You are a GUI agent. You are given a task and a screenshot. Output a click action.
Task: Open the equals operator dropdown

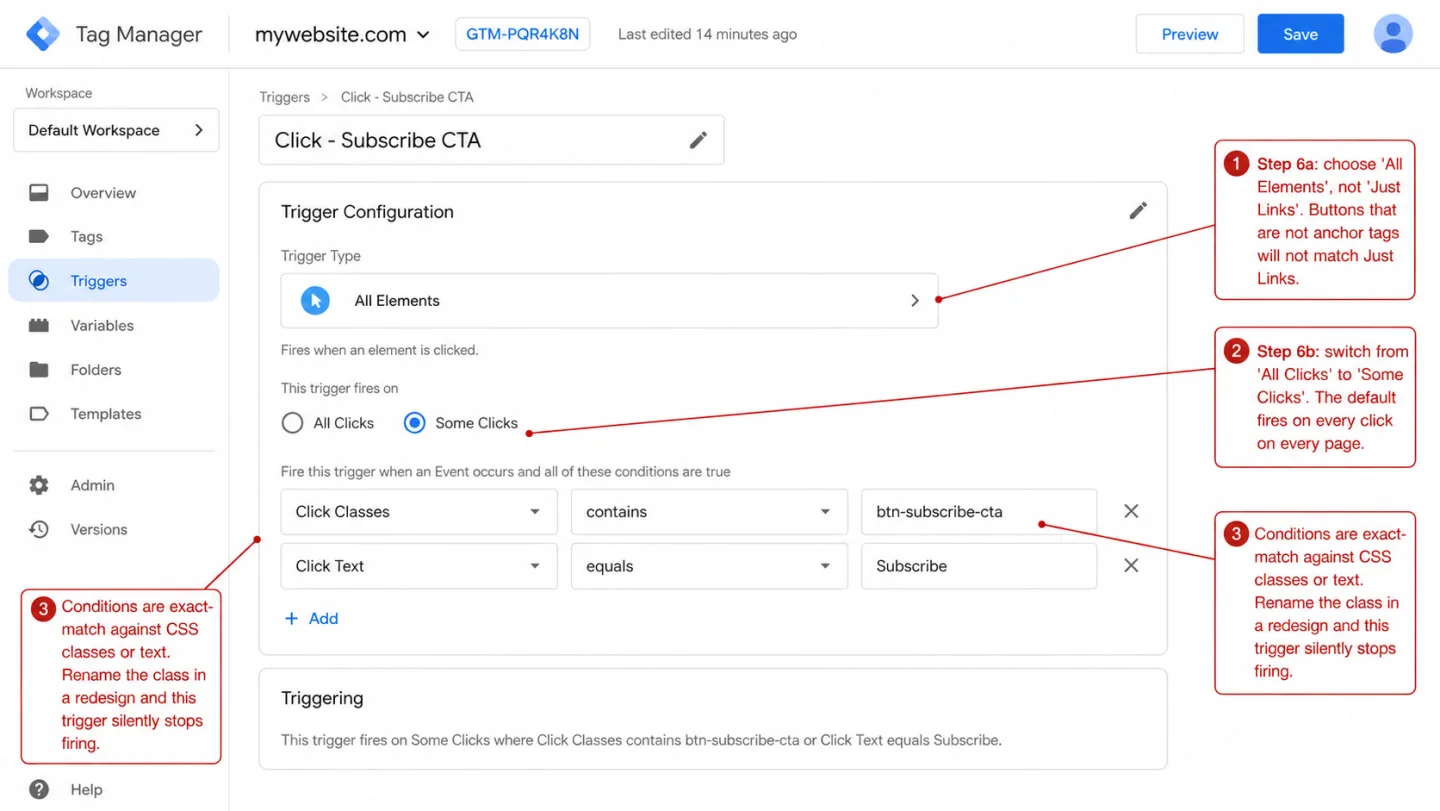709,566
